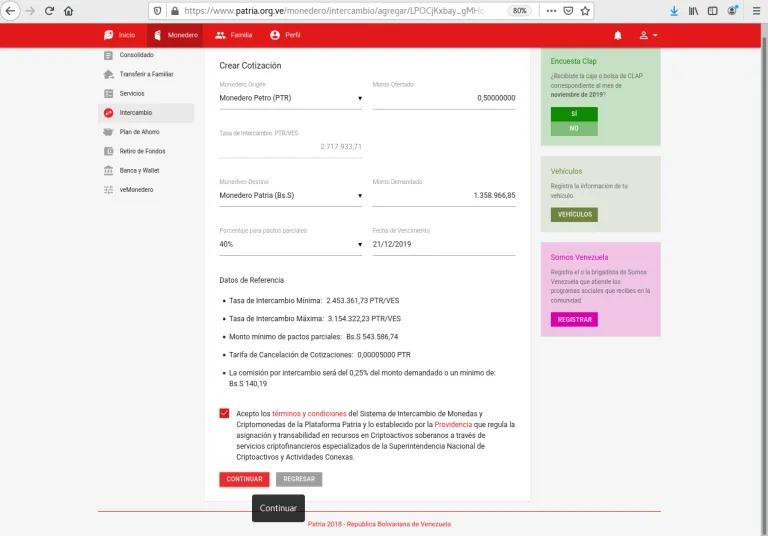
Task: Open the Perfil tab
Action: click(x=285, y=35)
